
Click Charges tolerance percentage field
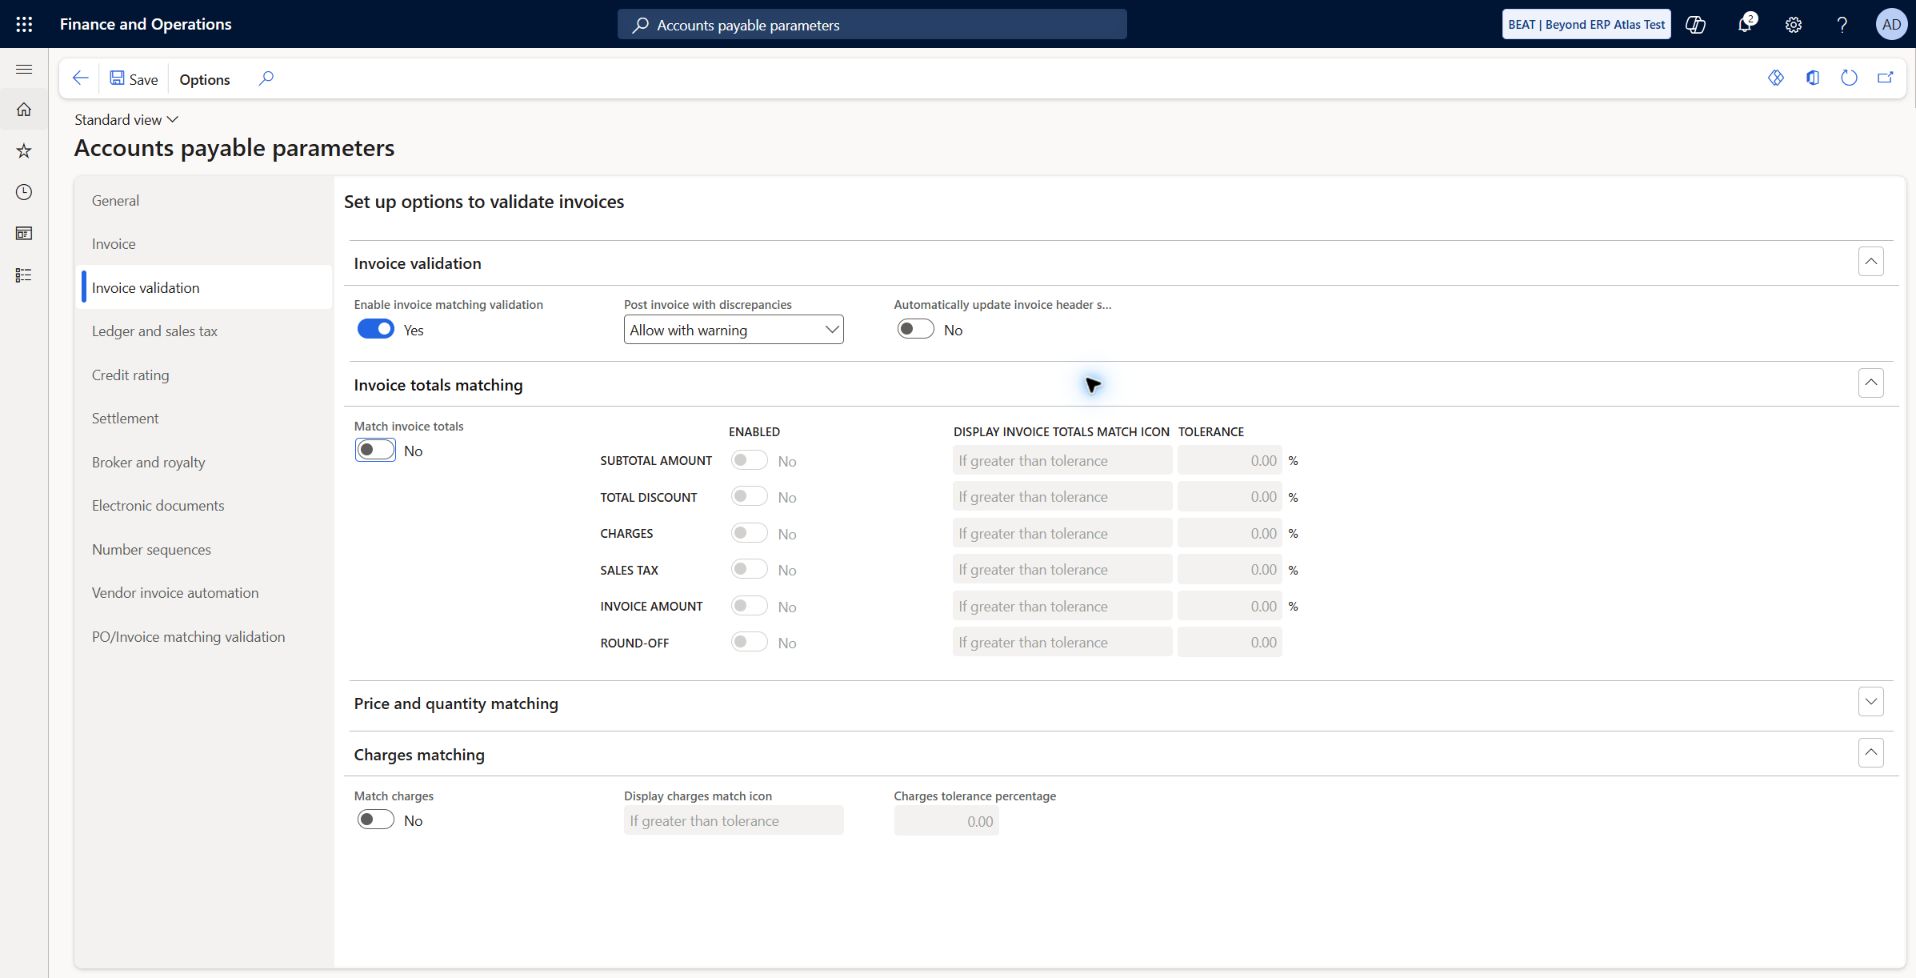tap(946, 821)
